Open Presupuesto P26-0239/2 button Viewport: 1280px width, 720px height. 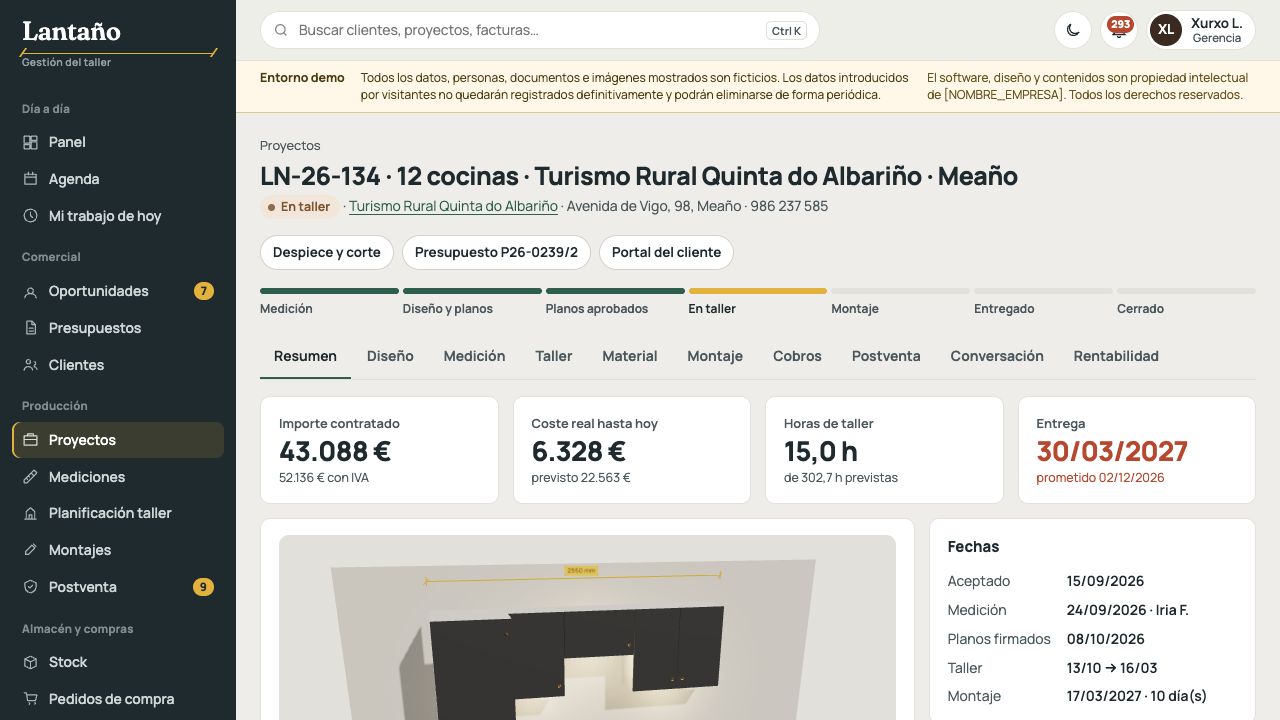click(497, 252)
